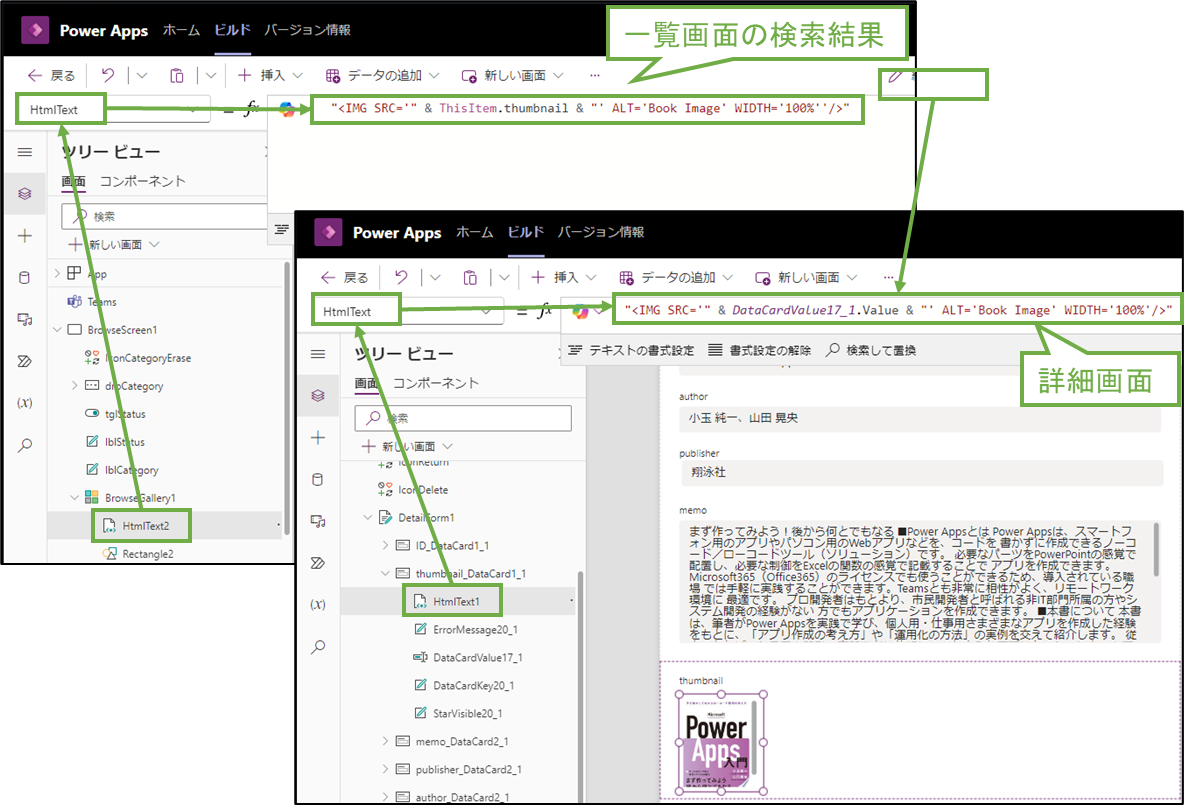1184x805 pixels.
Task: Click the Copilot icon in the front window formula bar
Action: click(580, 311)
